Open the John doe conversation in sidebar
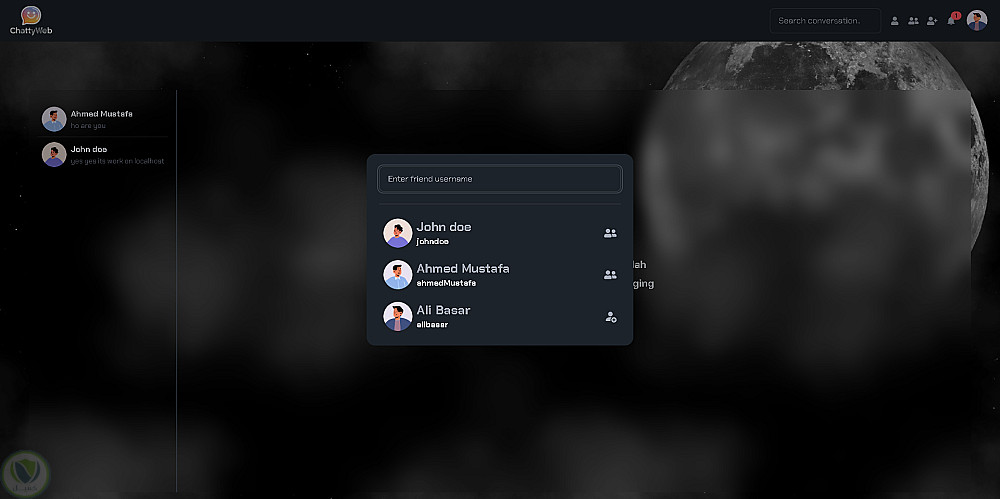This screenshot has width=1000, height=499. (x=103, y=154)
